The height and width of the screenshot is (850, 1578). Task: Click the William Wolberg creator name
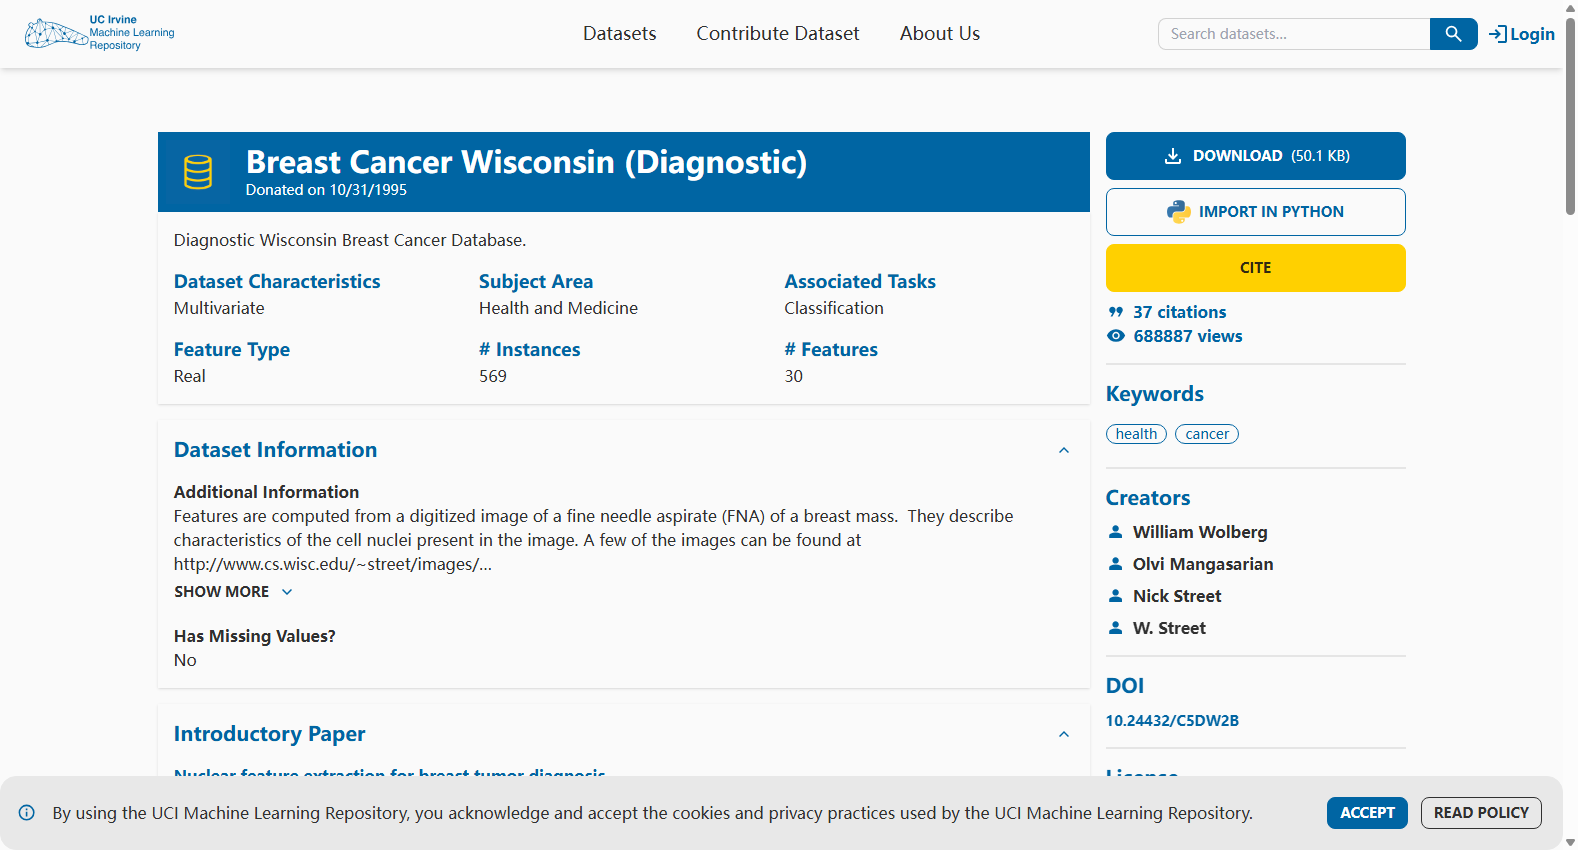[1200, 532]
